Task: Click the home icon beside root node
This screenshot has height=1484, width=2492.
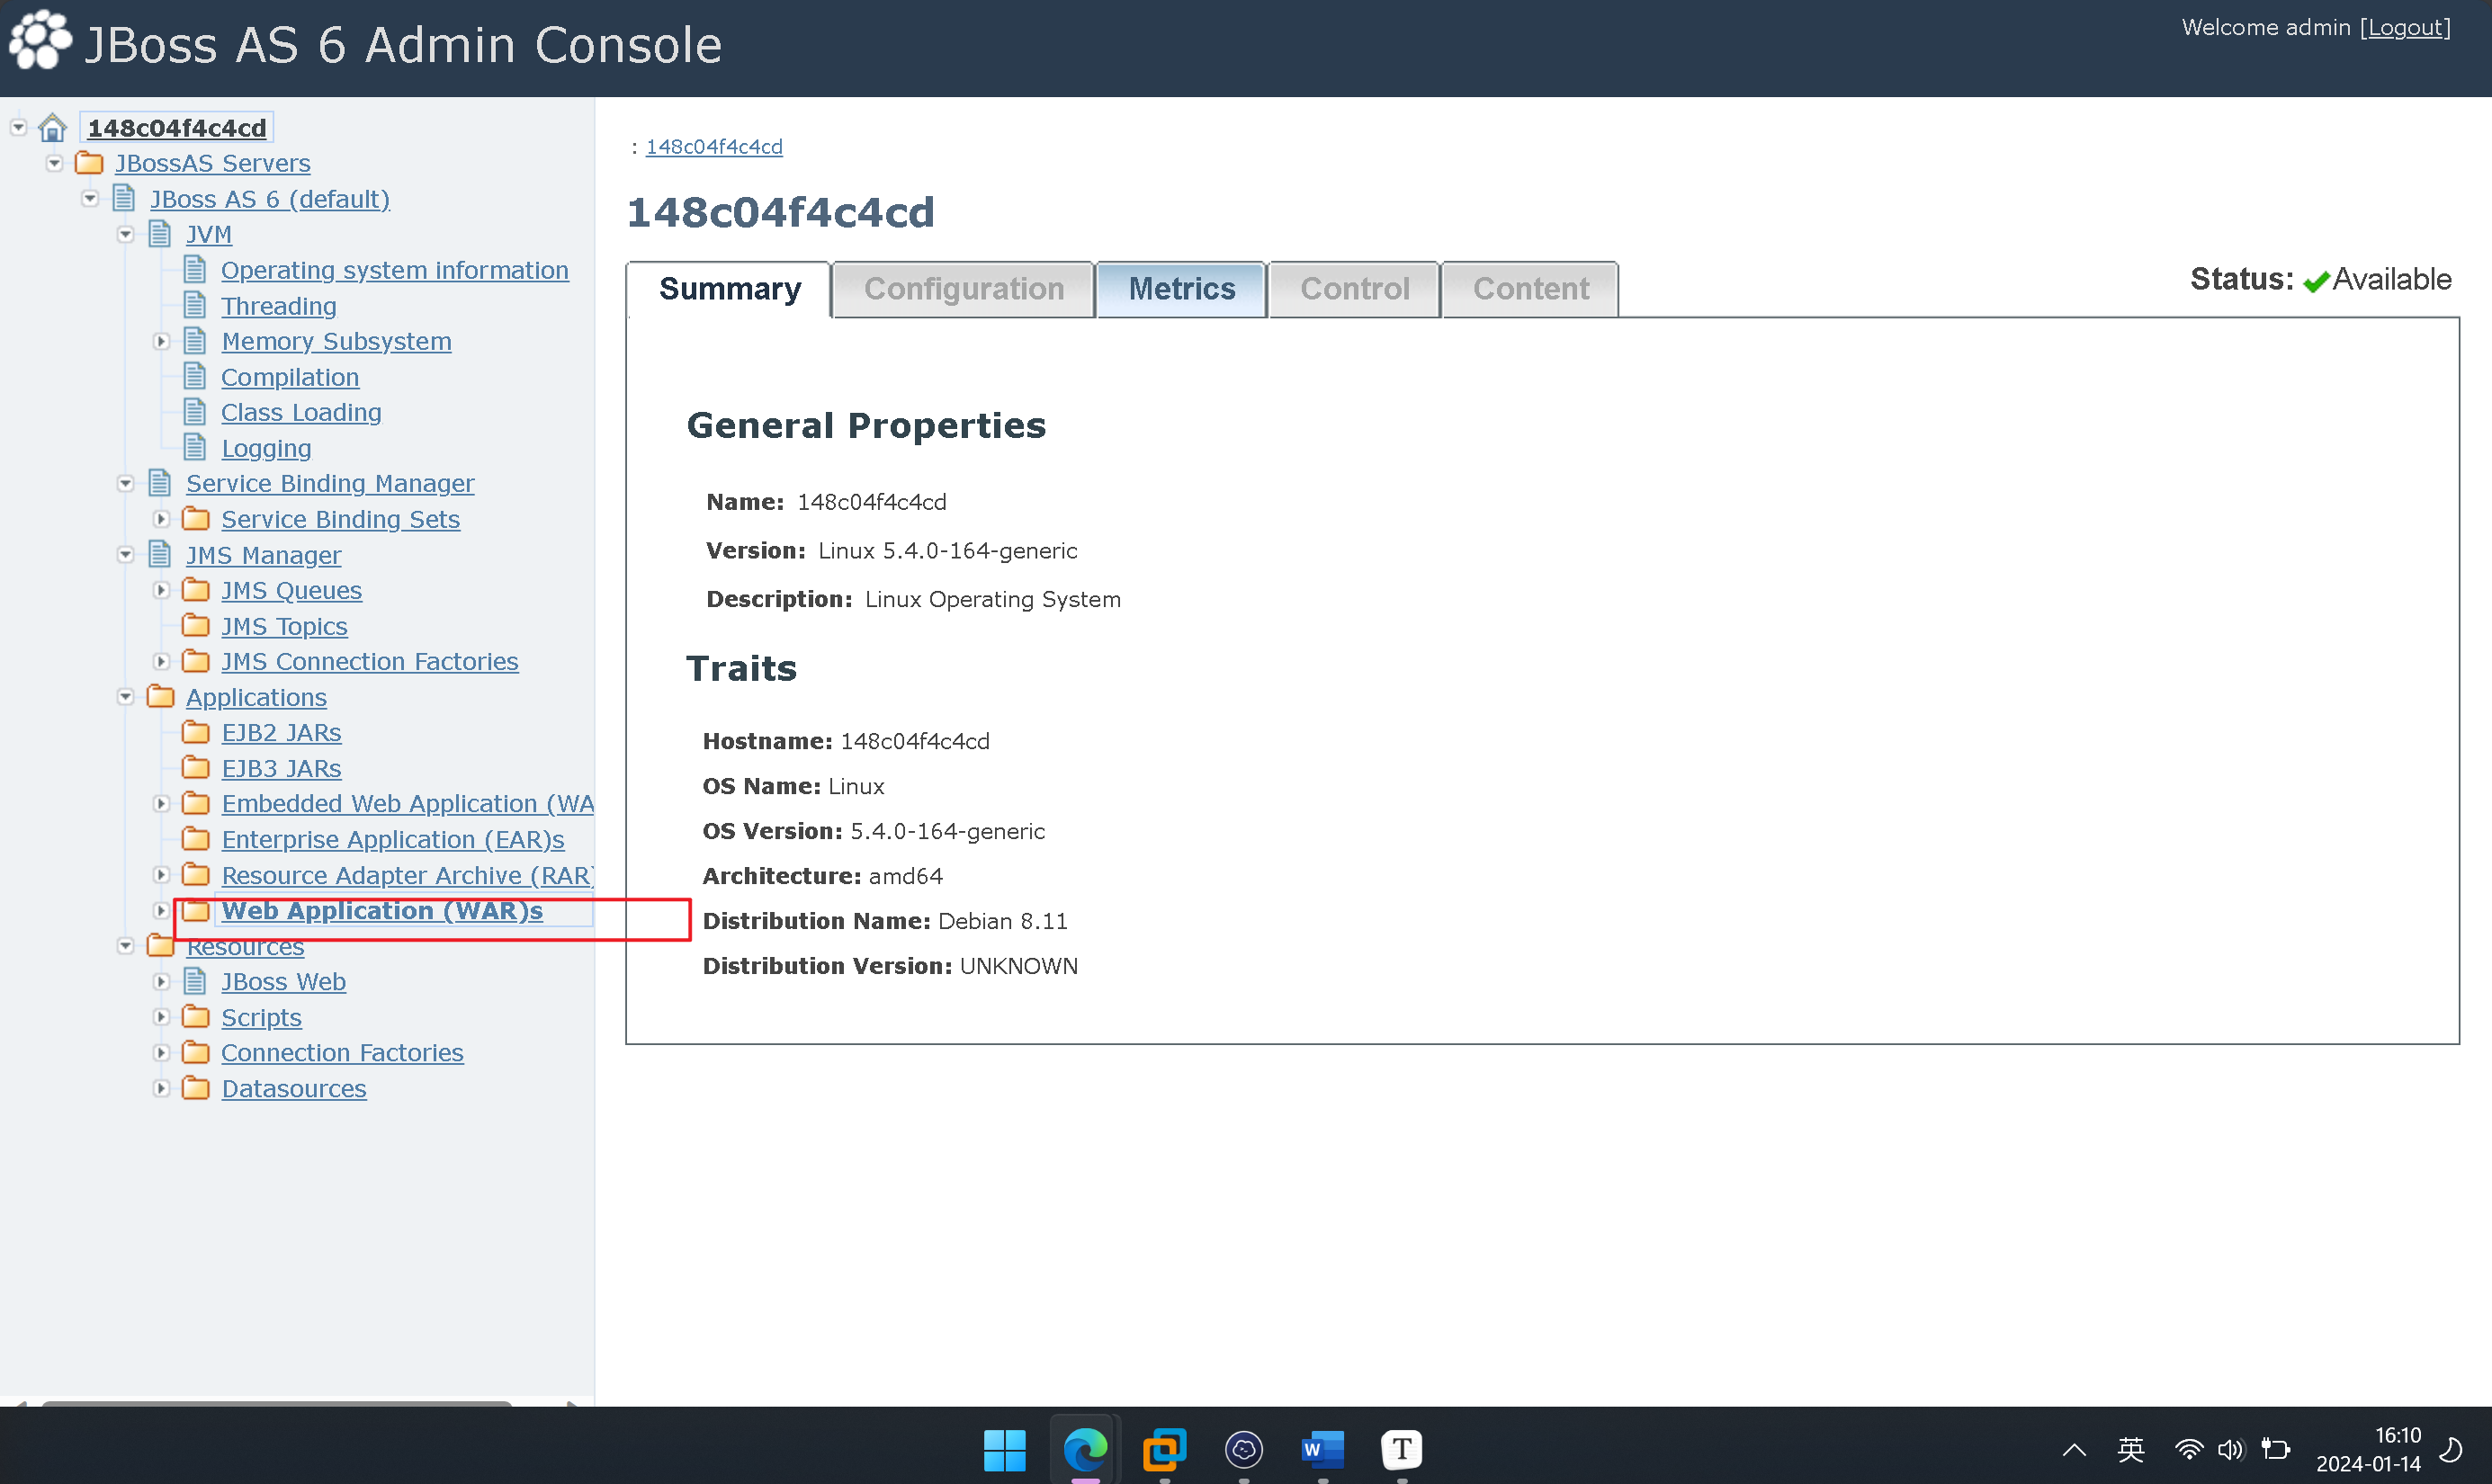Action: (x=52, y=128)
